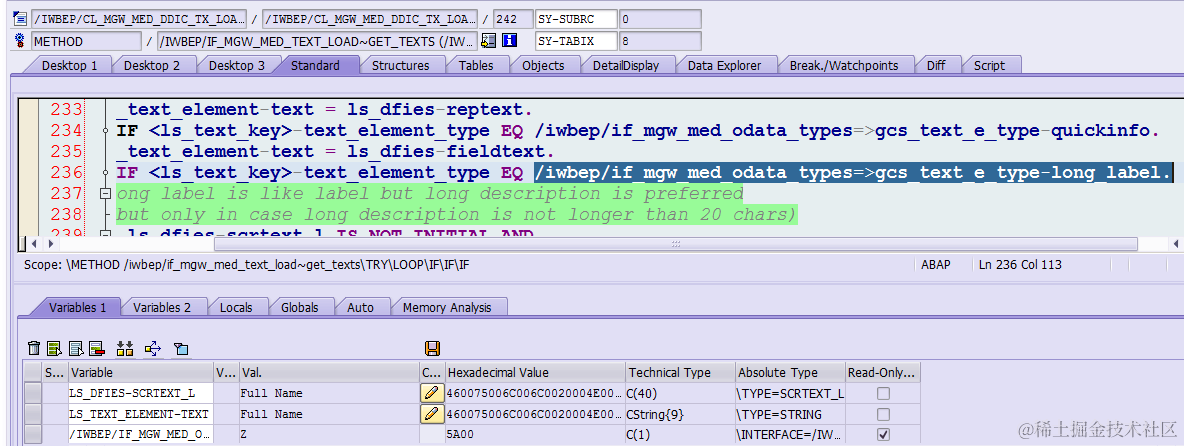Click the gear icon beside METHOD field

(x=20, y=42)
